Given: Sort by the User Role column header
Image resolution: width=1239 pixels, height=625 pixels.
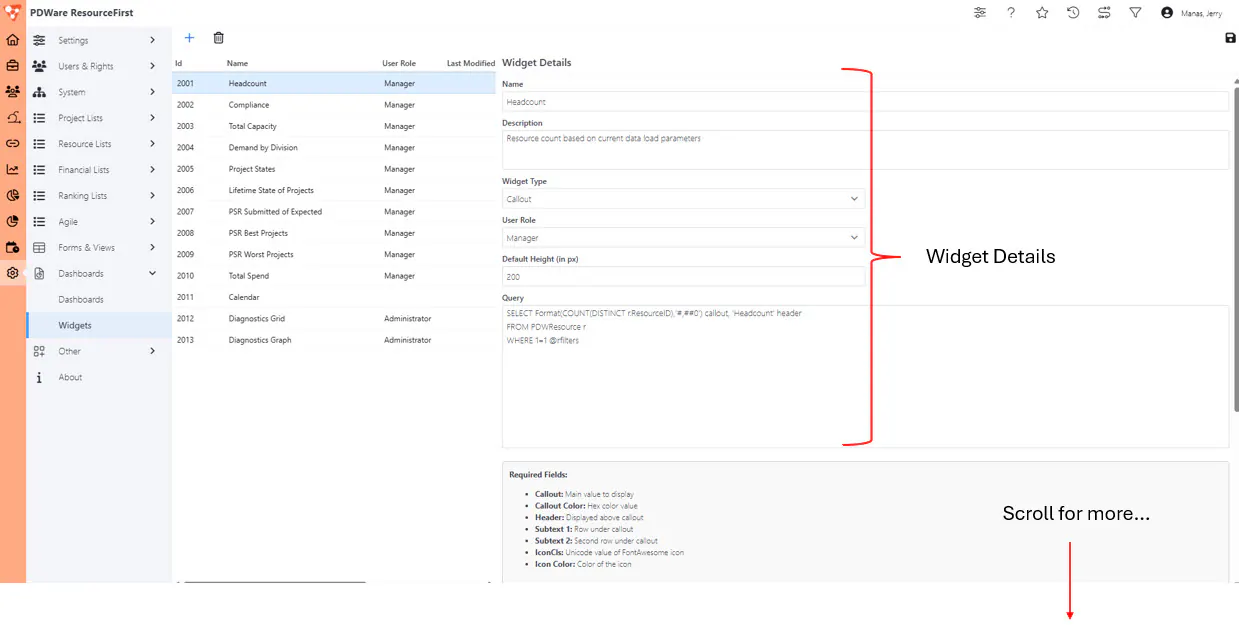Looking at the screenshot, I should pos(399,63).
